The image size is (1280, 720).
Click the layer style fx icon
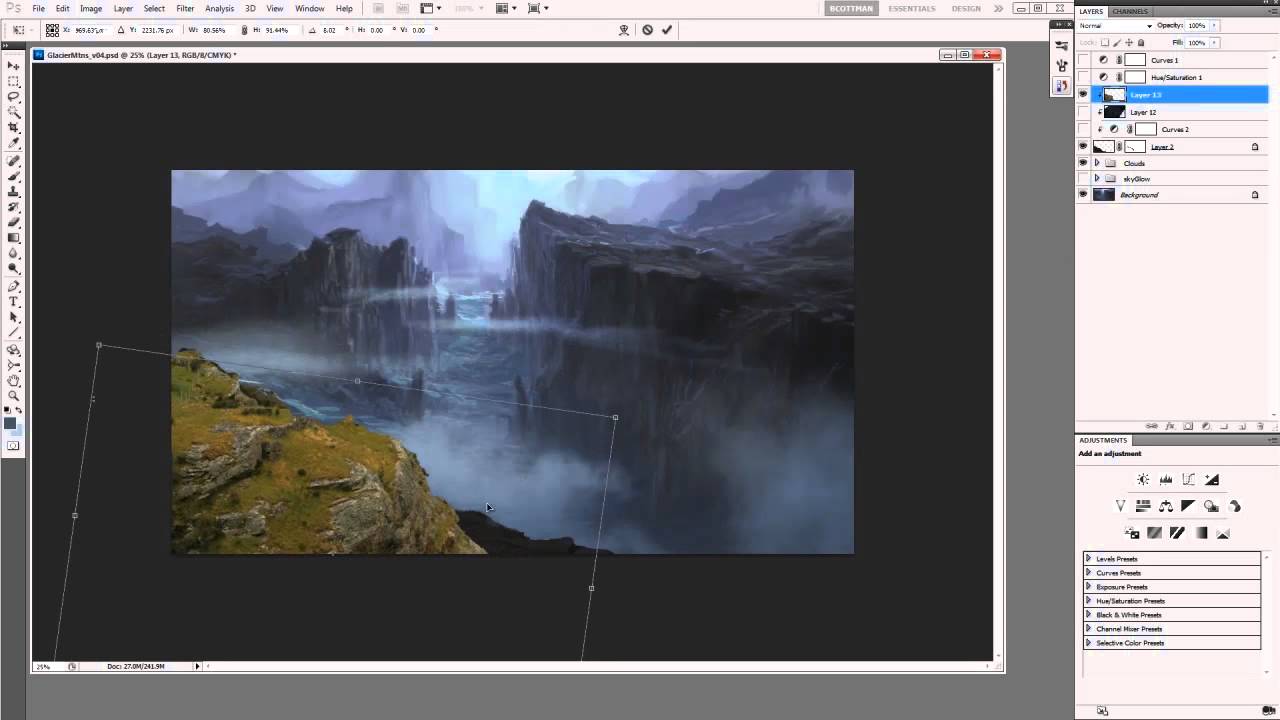pyautogui.click(x=1169, y=426)
